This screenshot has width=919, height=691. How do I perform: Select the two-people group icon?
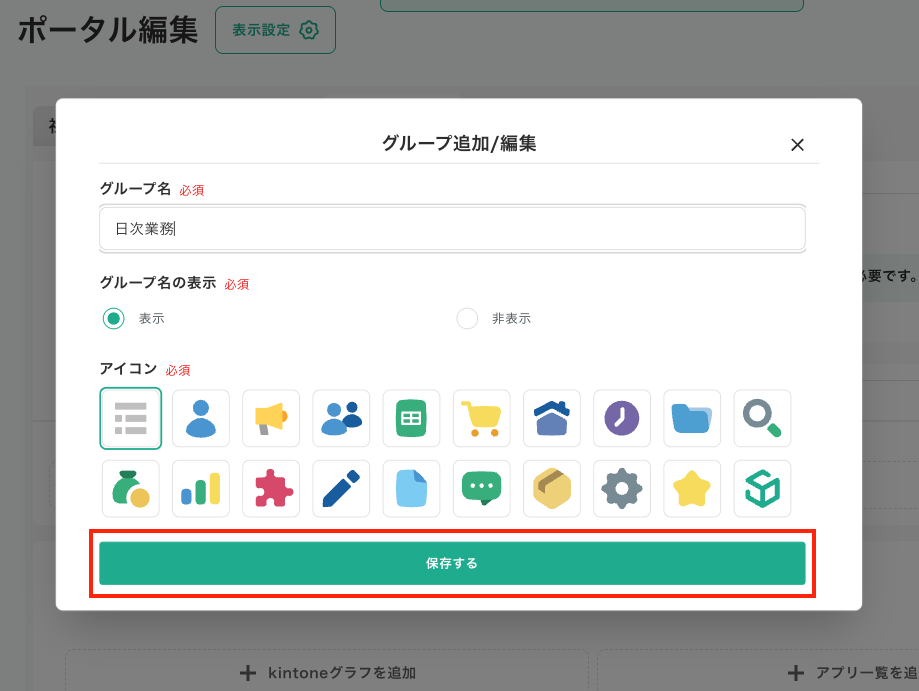pos(341,418)
